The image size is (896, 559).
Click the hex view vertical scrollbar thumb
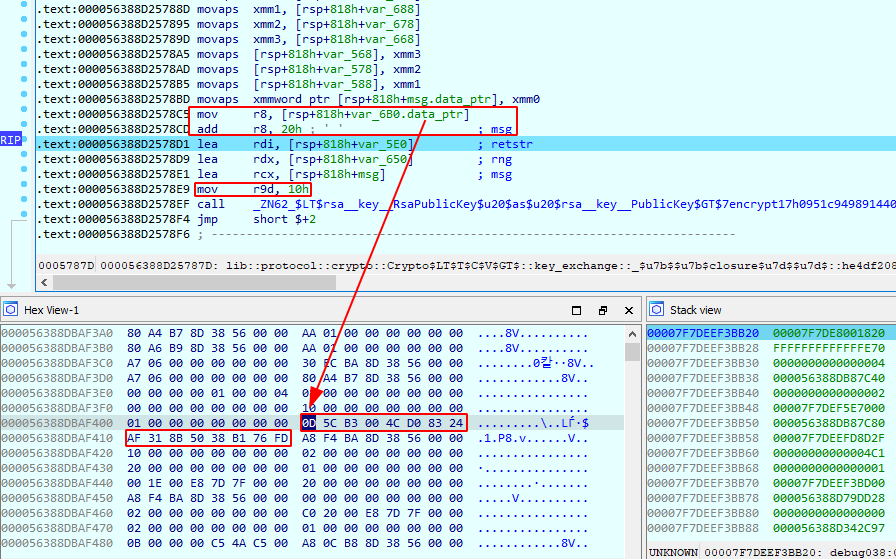(632, 352)
